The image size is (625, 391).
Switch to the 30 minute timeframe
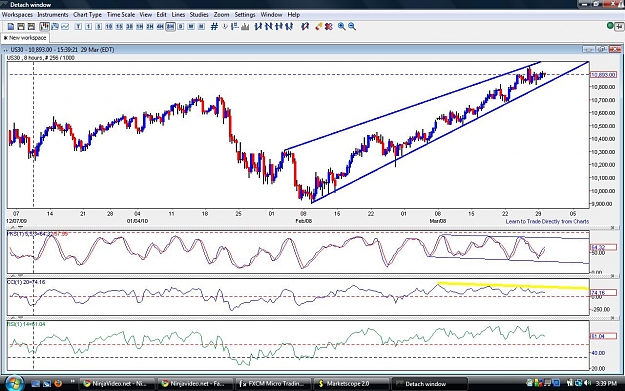129,27
